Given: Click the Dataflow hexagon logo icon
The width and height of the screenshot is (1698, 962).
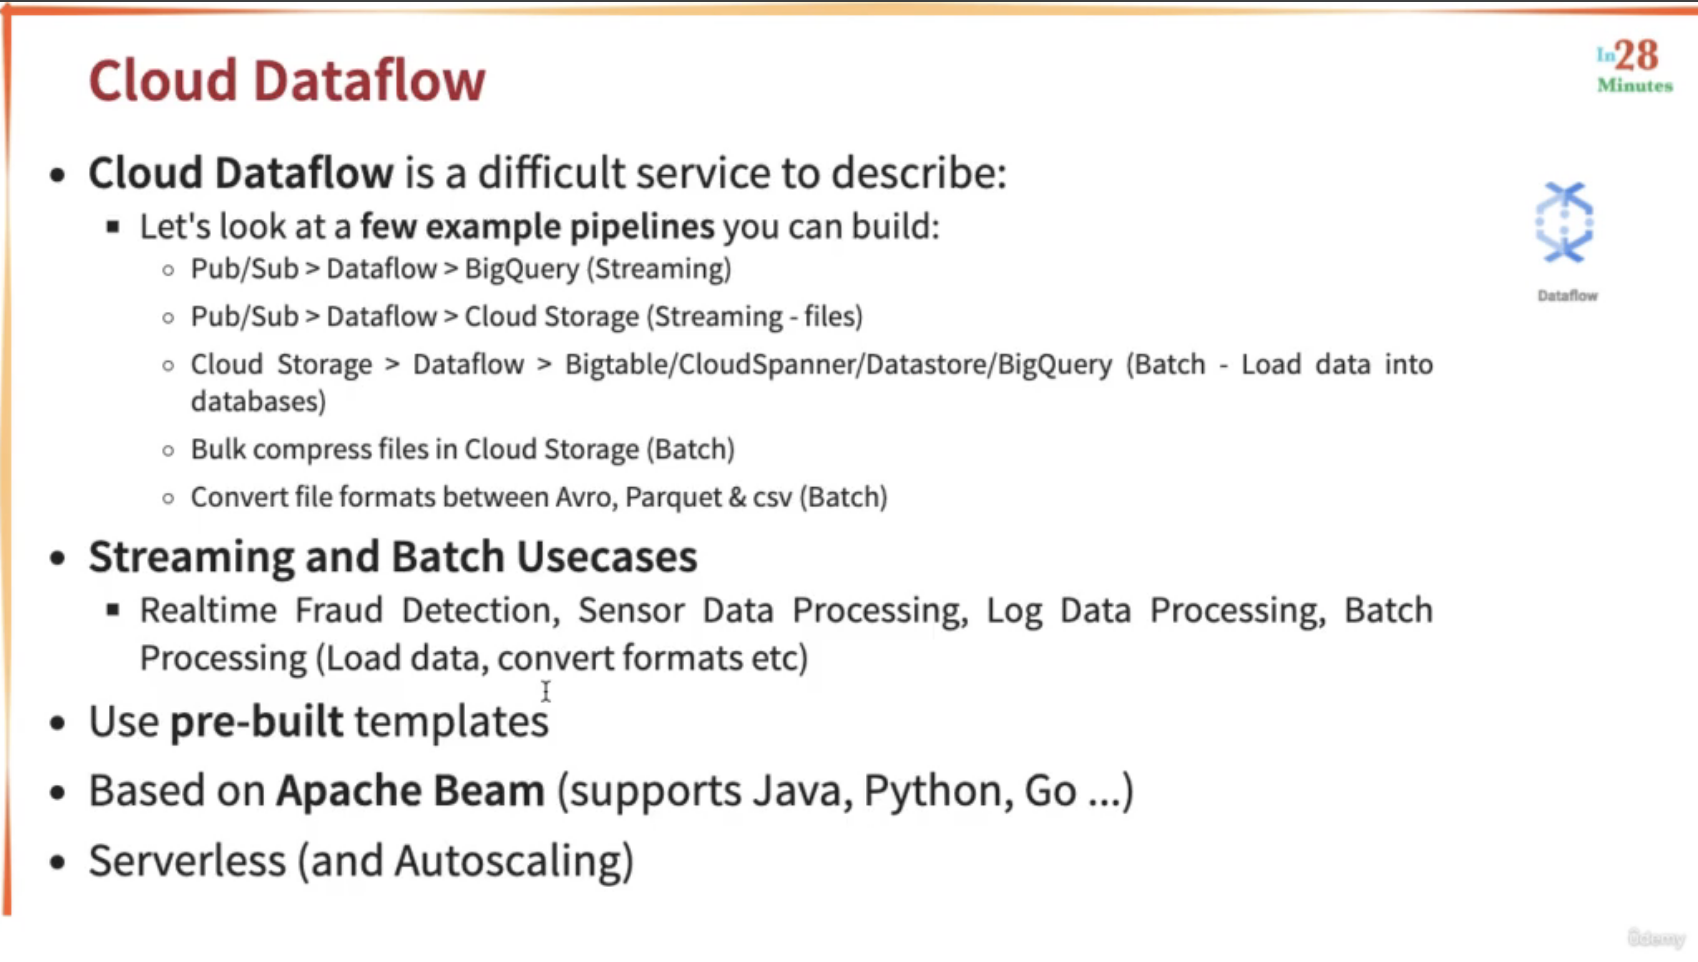Looking at the screenshot, I should (x=1565, y=222).
